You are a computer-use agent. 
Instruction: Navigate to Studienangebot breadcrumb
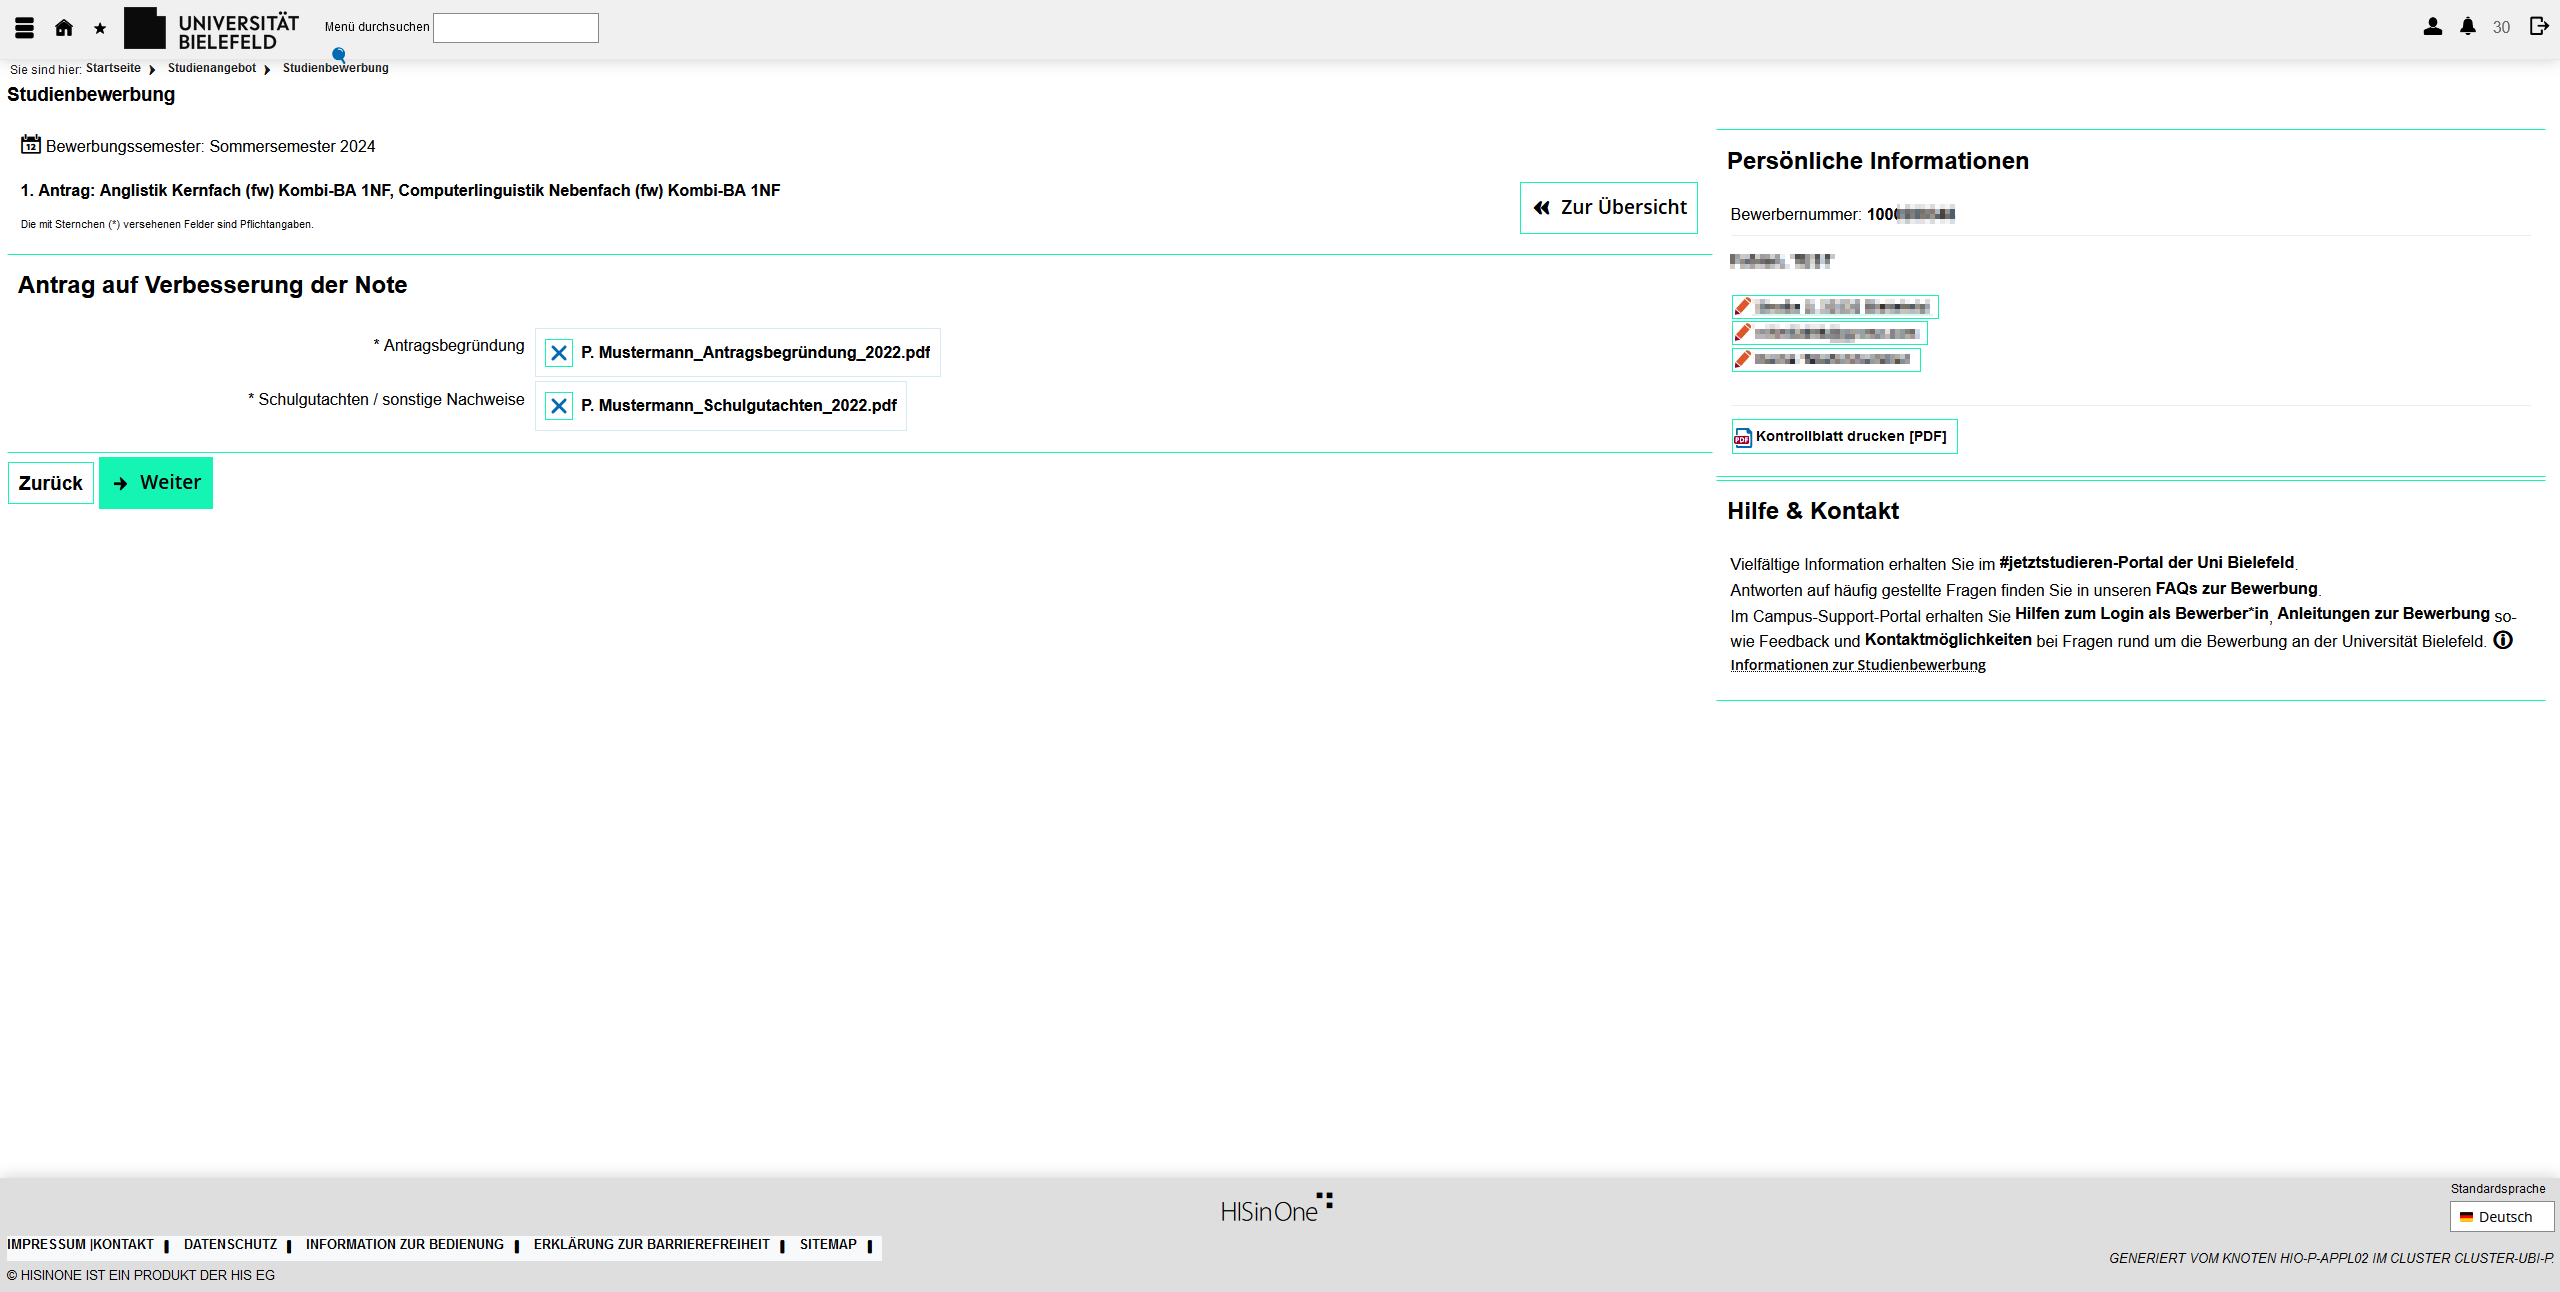(x=212, y=68)
